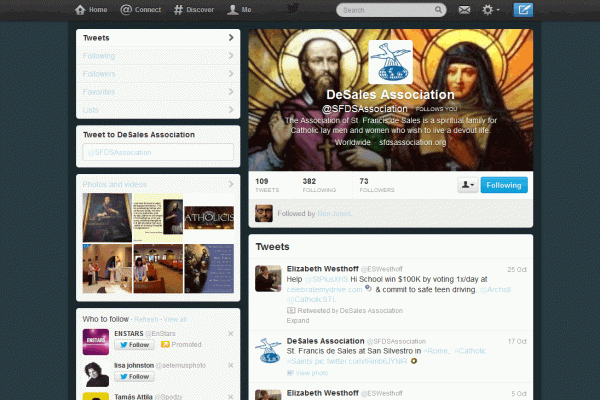The image size is (600, 400).
Task: Go to Home via house icon
Action: pyautogui.click(x=80, y=10)
